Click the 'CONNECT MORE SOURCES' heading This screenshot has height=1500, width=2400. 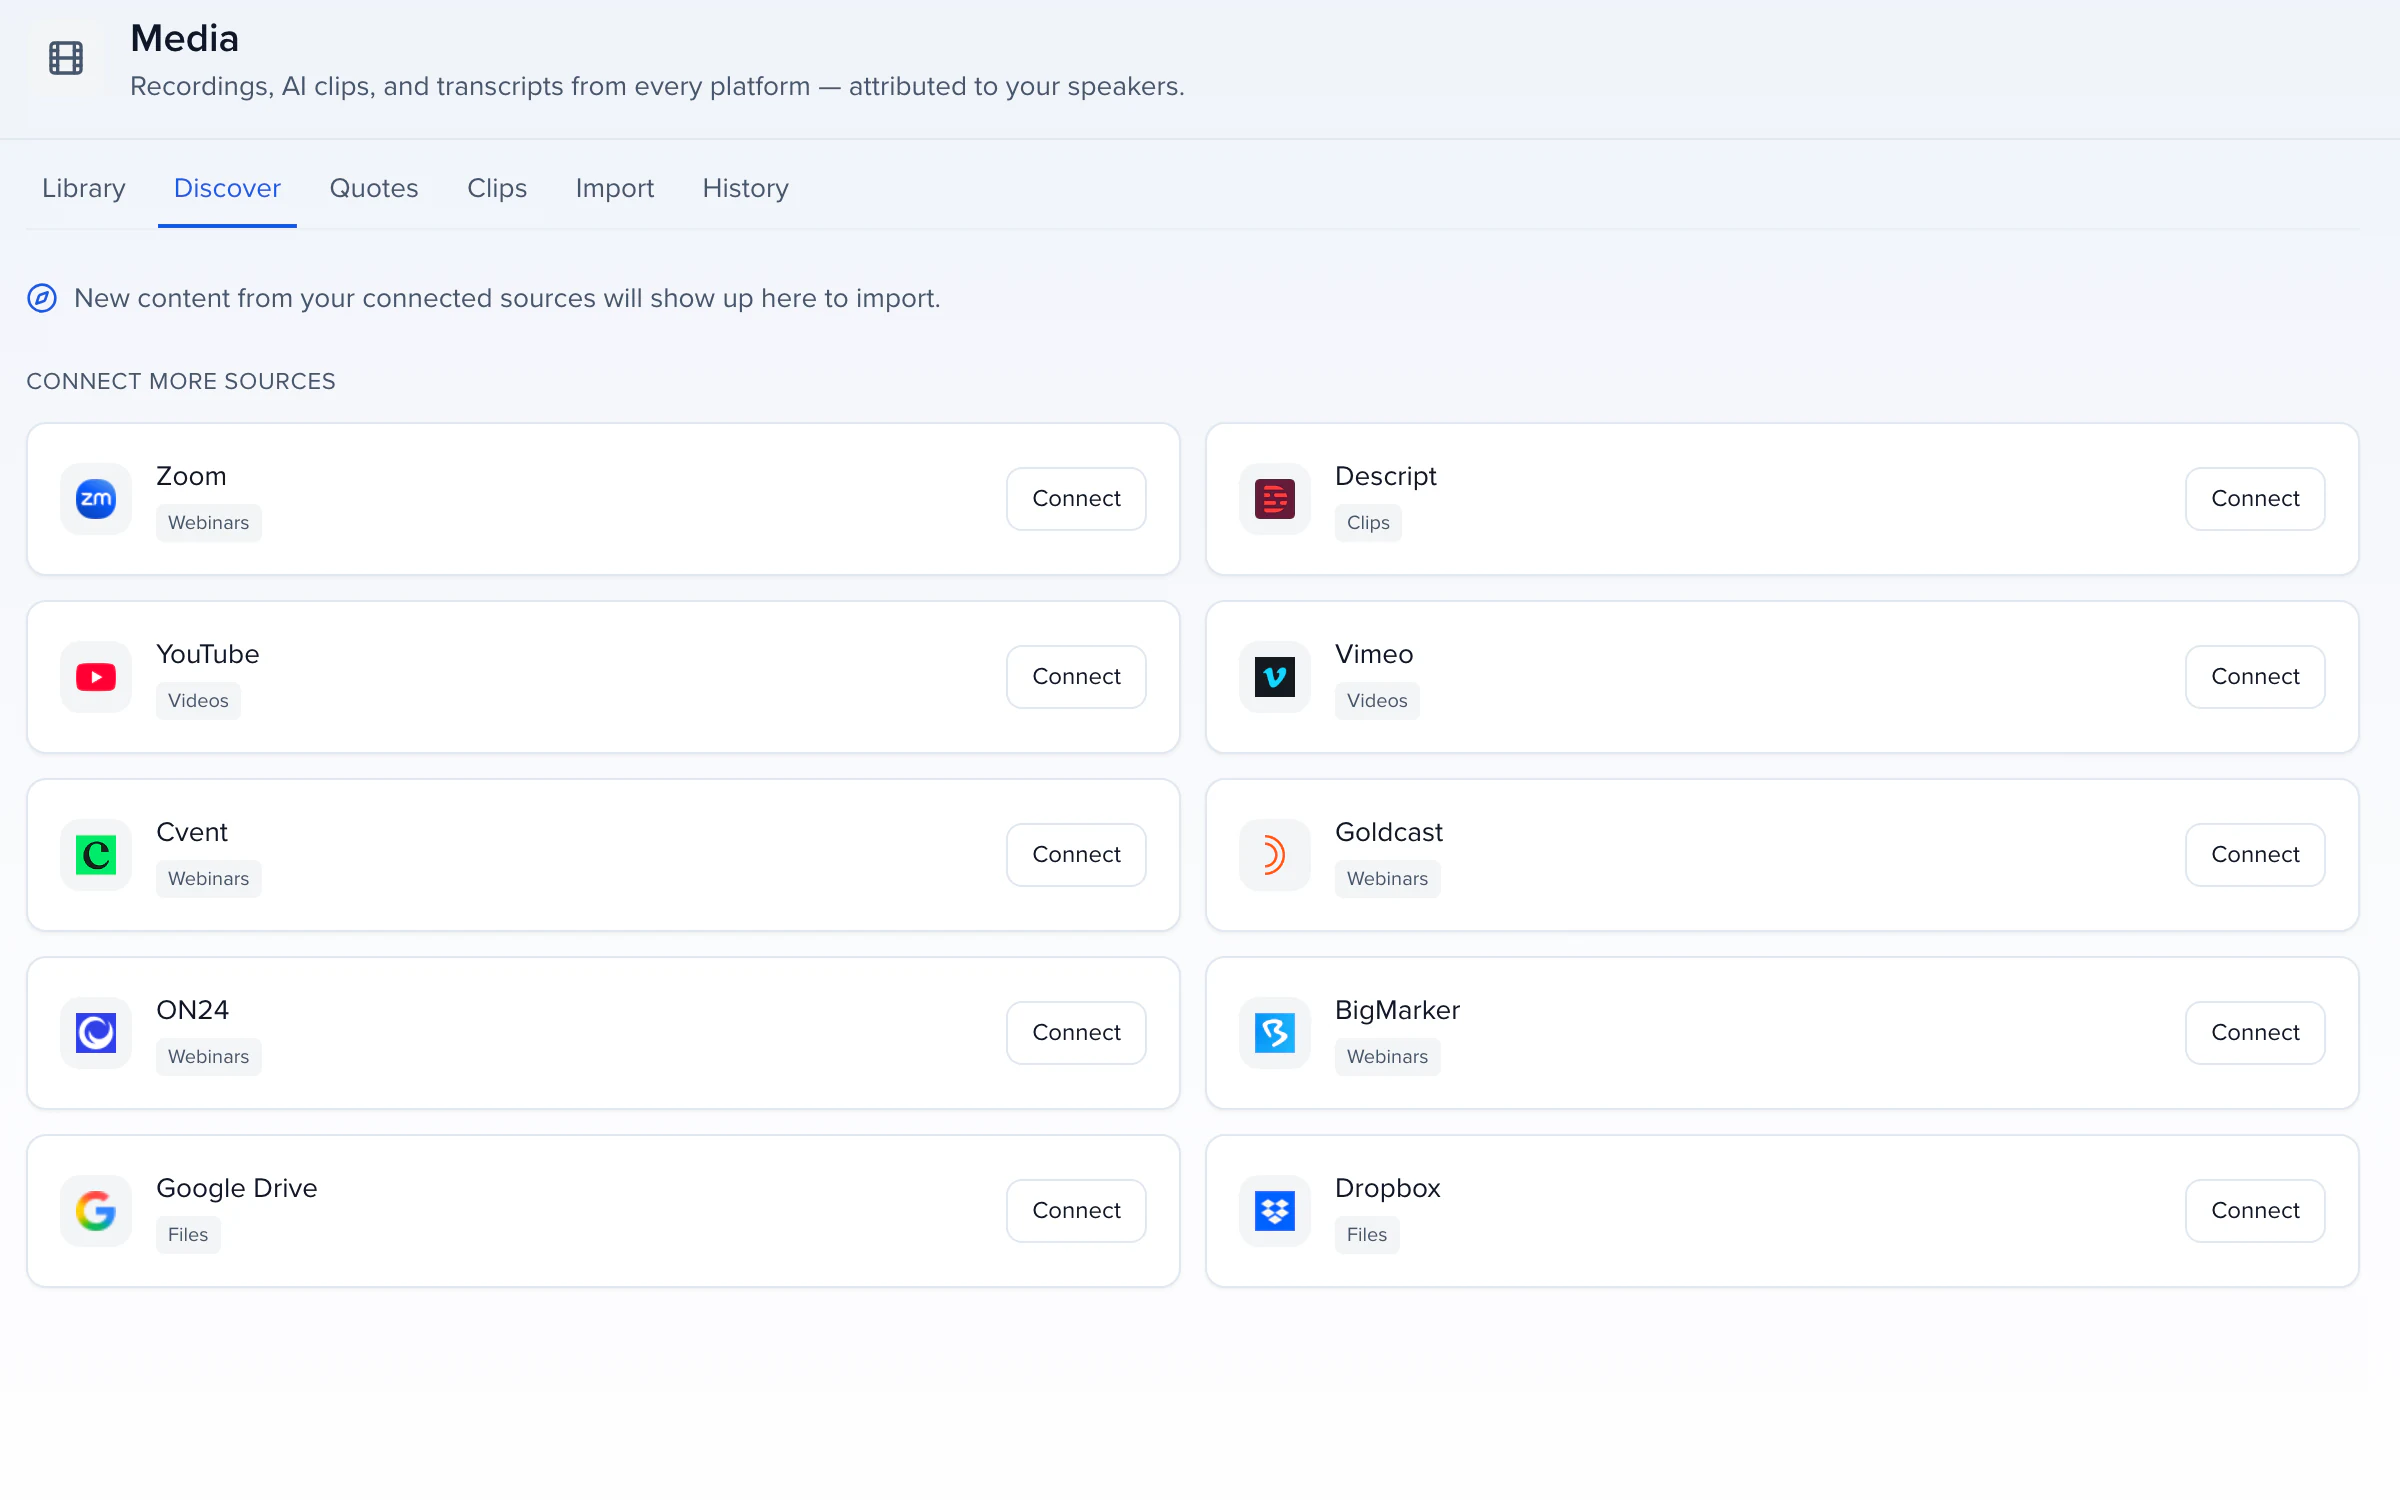181,381
